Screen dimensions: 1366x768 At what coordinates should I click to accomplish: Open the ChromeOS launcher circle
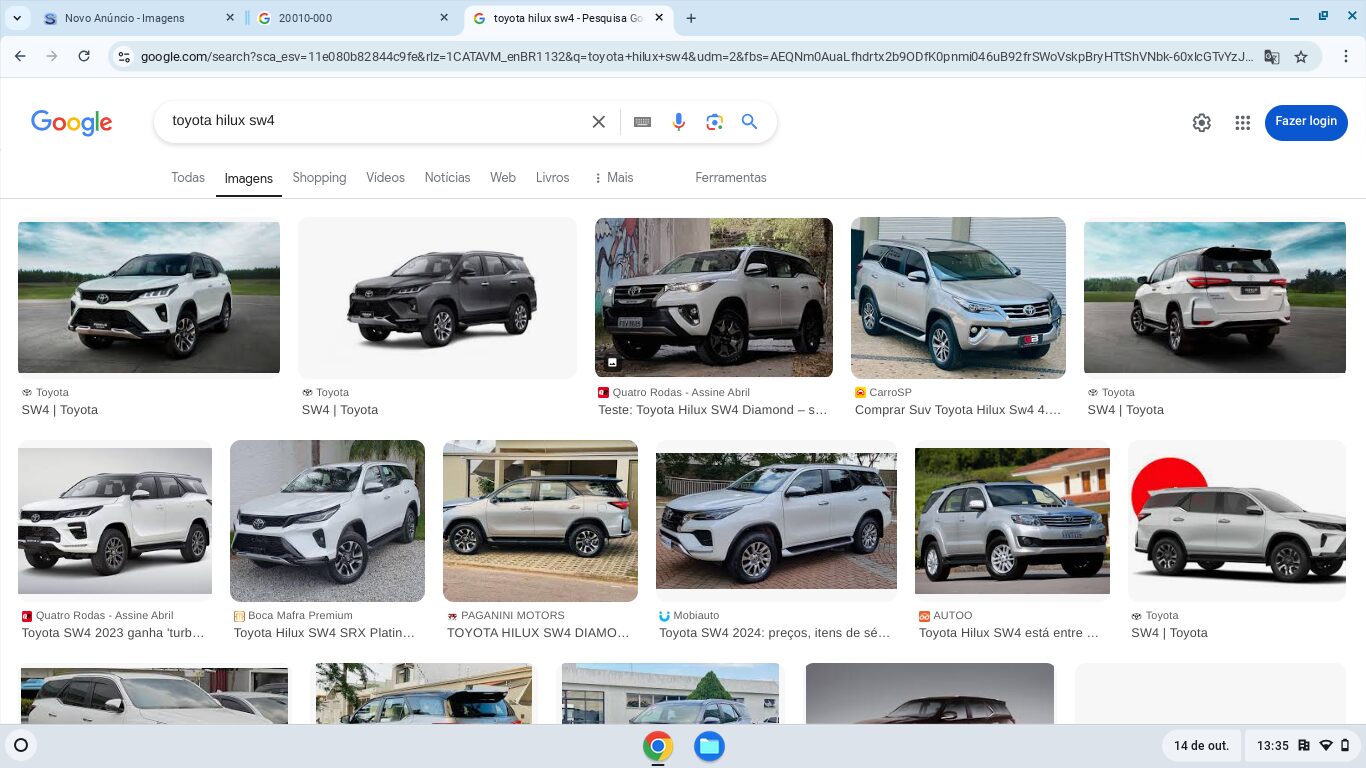(x=21, y=745)
